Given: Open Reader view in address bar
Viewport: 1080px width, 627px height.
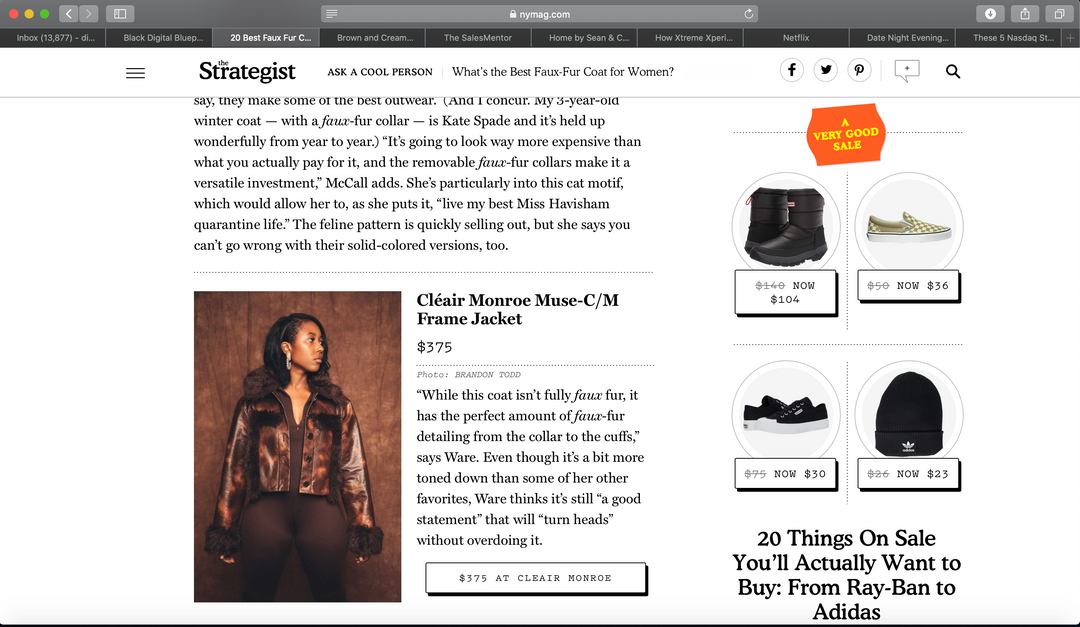Looking at the screenshot, I should click(x=331, y=14).
